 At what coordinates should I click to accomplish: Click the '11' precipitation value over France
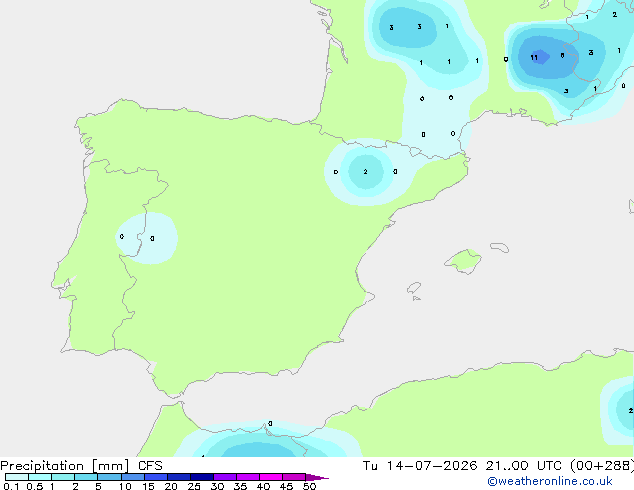pyautogui.click(x=534, y=57)
